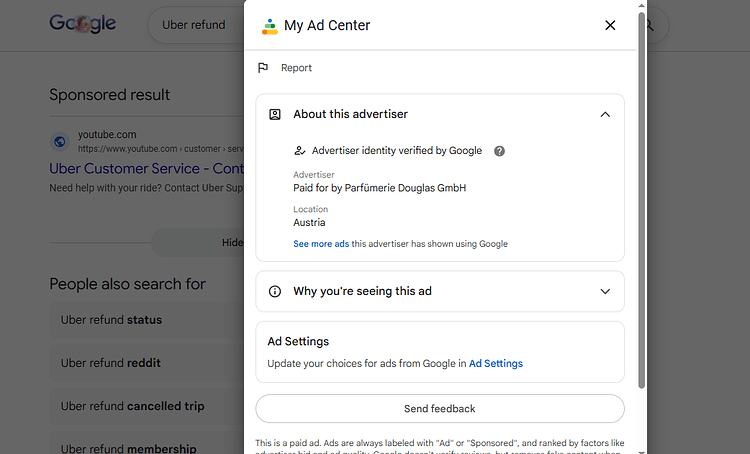Screen dimensions: 750x454
Task: Click the About this advertiser person icon
Action: [x=275, y=114]
